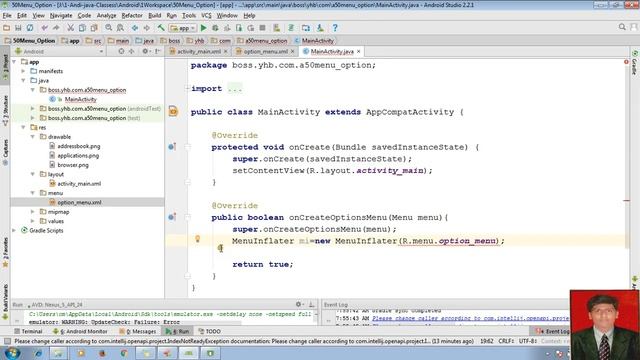Click the Internet Explorer taskbar icon
Image resolution: width=640 pixels, height=360 pixels.
click(x=38, y=353)
